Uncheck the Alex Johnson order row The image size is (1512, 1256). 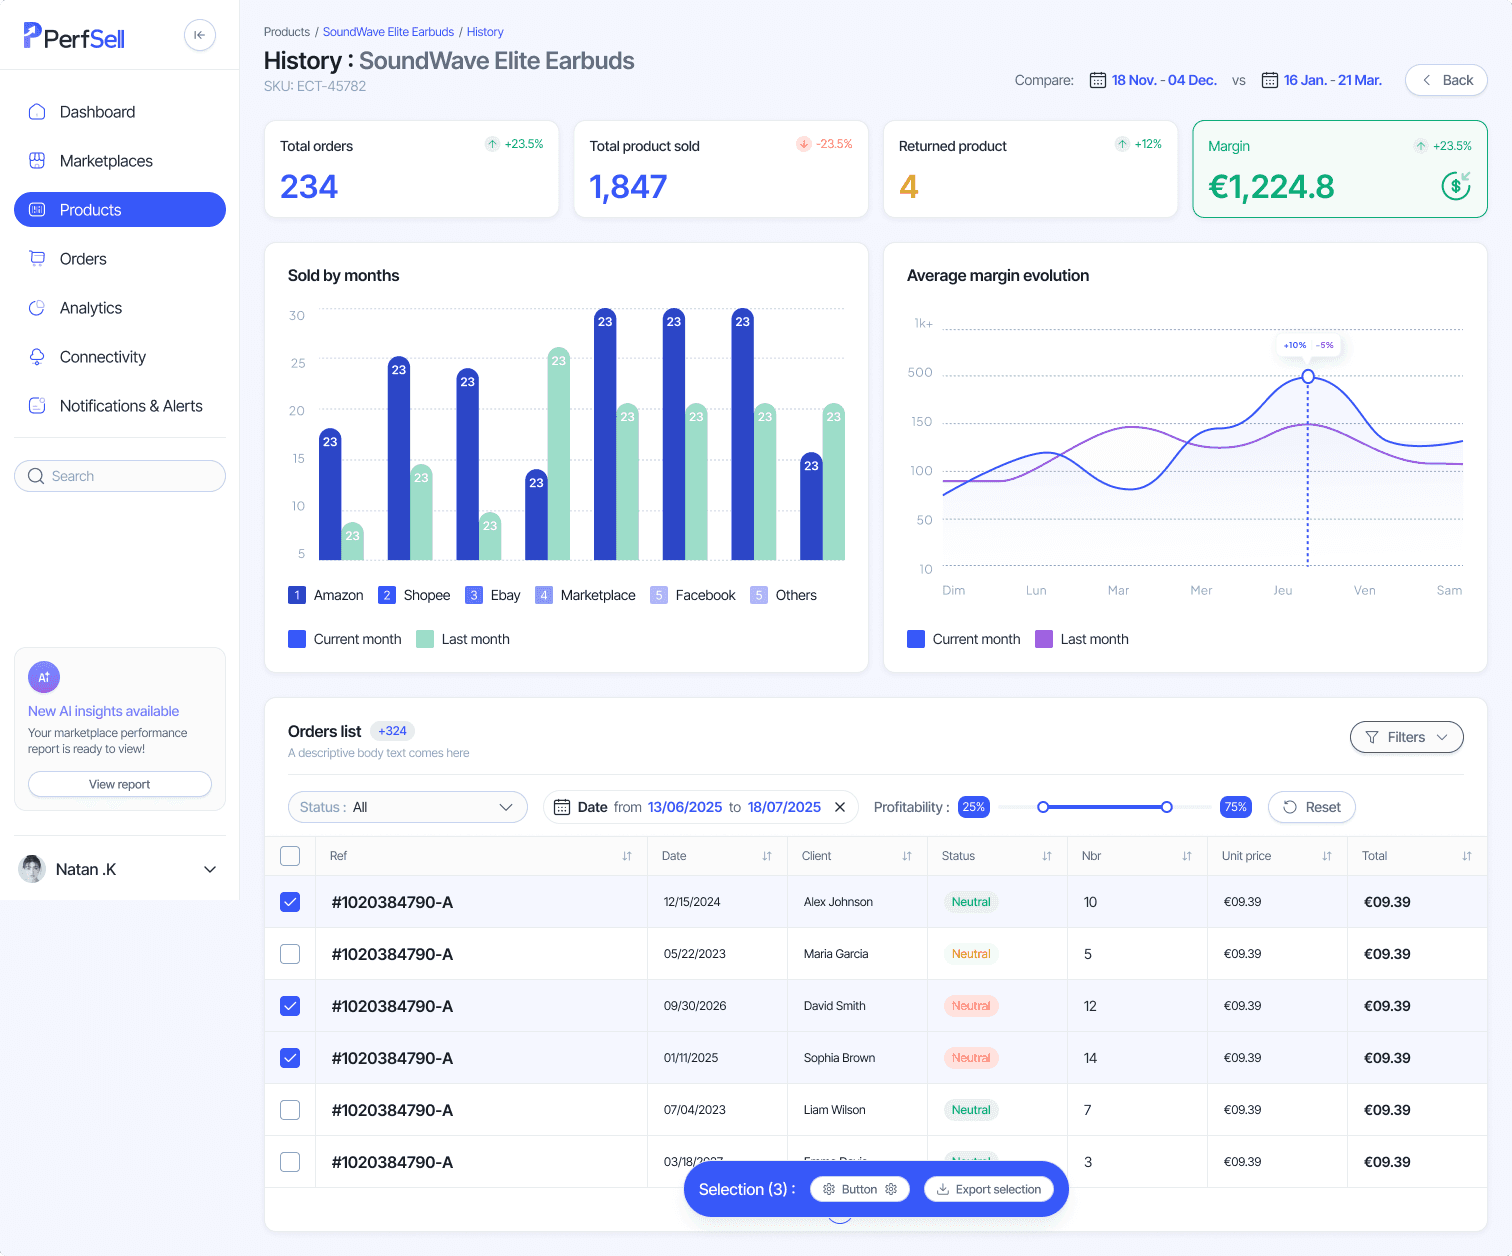(290, 902)
